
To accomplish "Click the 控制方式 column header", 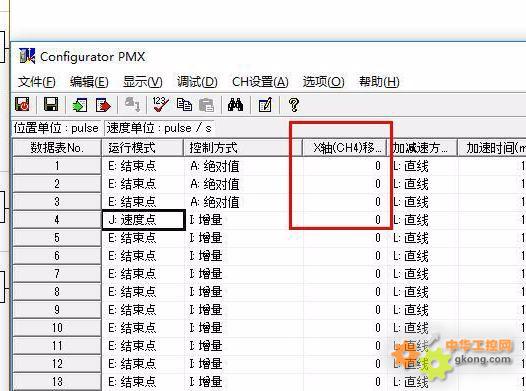I will (243, 148).
